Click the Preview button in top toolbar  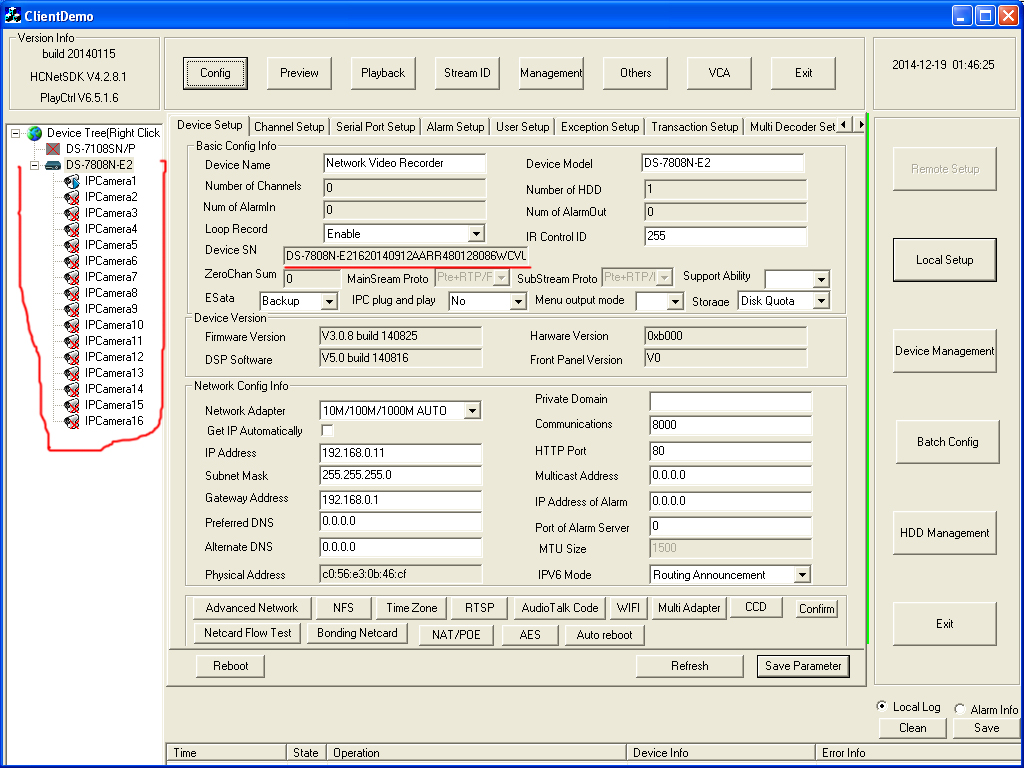(299, 73)
